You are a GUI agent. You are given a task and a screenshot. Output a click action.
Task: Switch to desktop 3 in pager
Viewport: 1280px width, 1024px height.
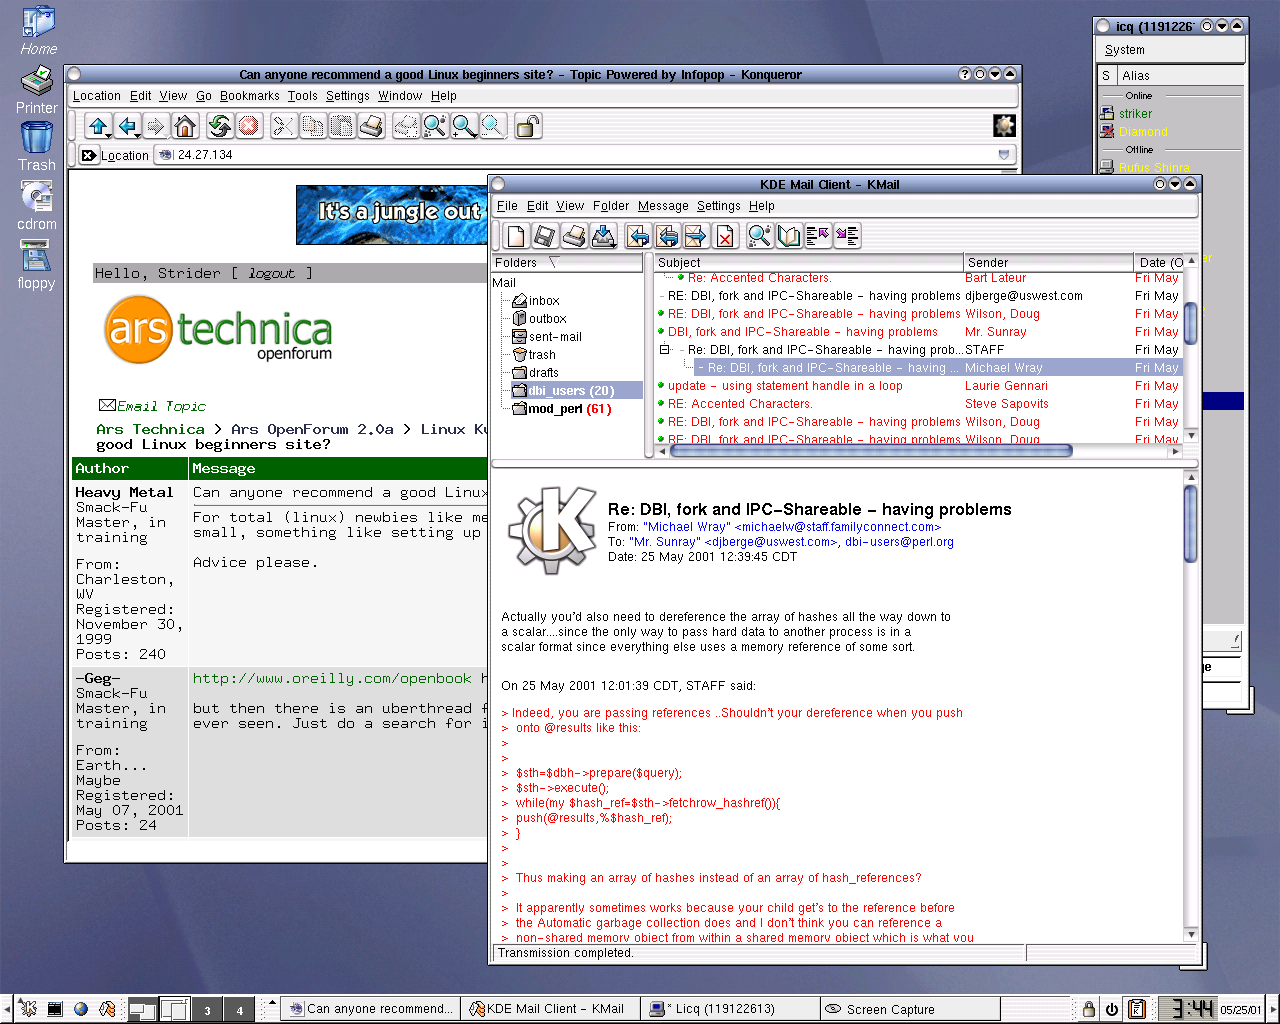[207, 1010]
